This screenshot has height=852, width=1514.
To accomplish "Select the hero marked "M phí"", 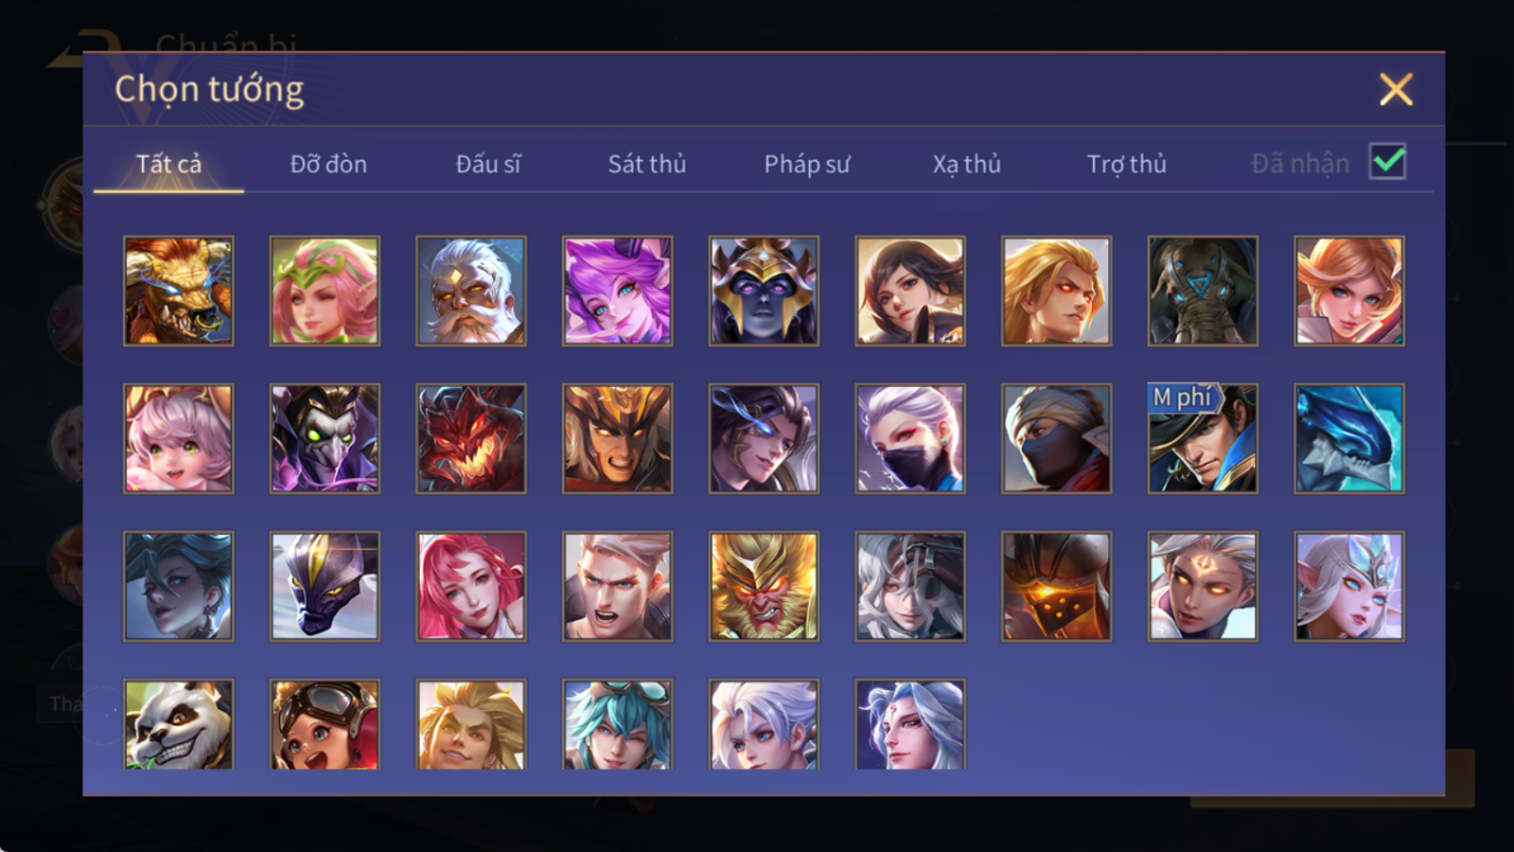I will coord(1203,439).
